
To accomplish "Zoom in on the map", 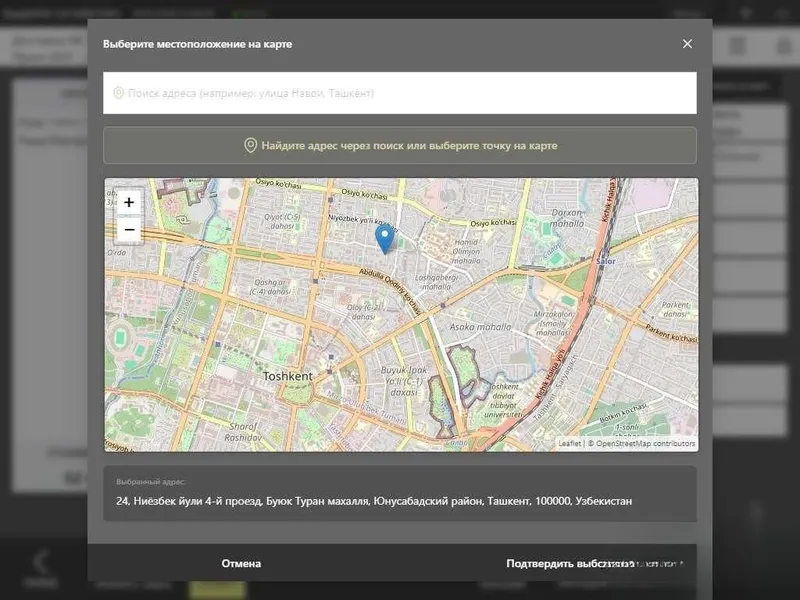I will pyautogui.click(x=129, y=203).
